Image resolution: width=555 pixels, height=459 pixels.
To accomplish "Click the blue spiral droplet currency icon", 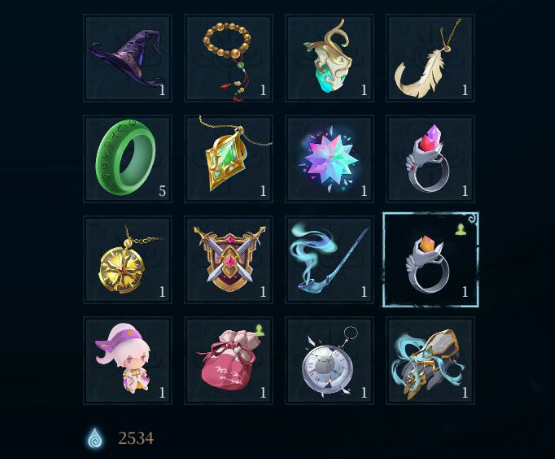I will 96,438.
